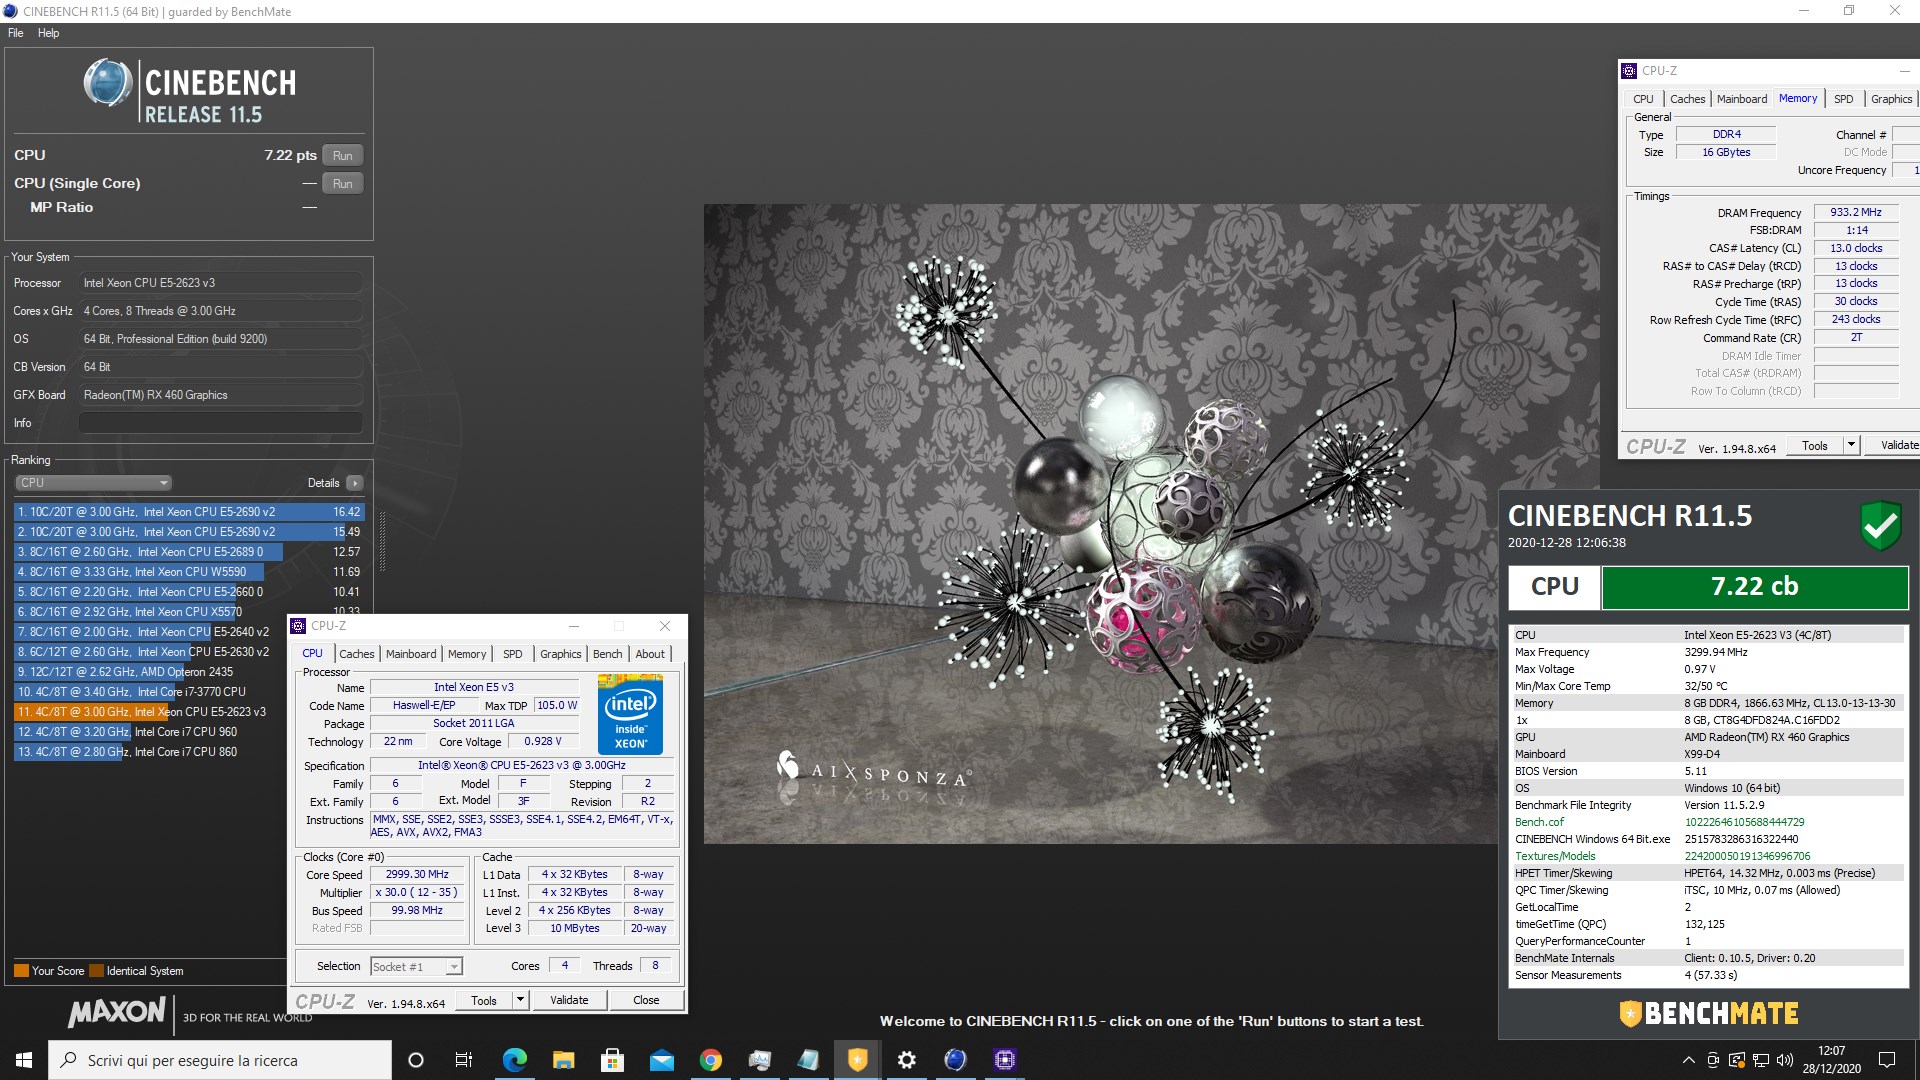The width and height of the screenshot is (1920, 1080).
Task: Switch to Mainboard tab in front CPU-Z
Action: 411,654
